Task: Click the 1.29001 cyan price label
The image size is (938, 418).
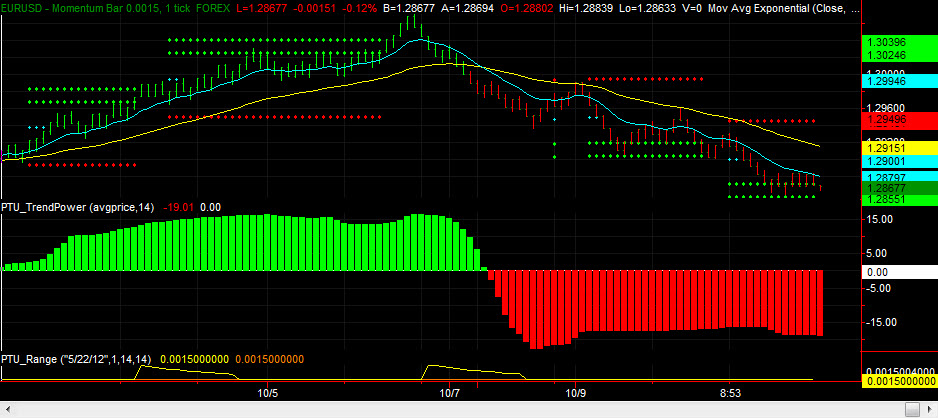Action: [x=899, y=161]
